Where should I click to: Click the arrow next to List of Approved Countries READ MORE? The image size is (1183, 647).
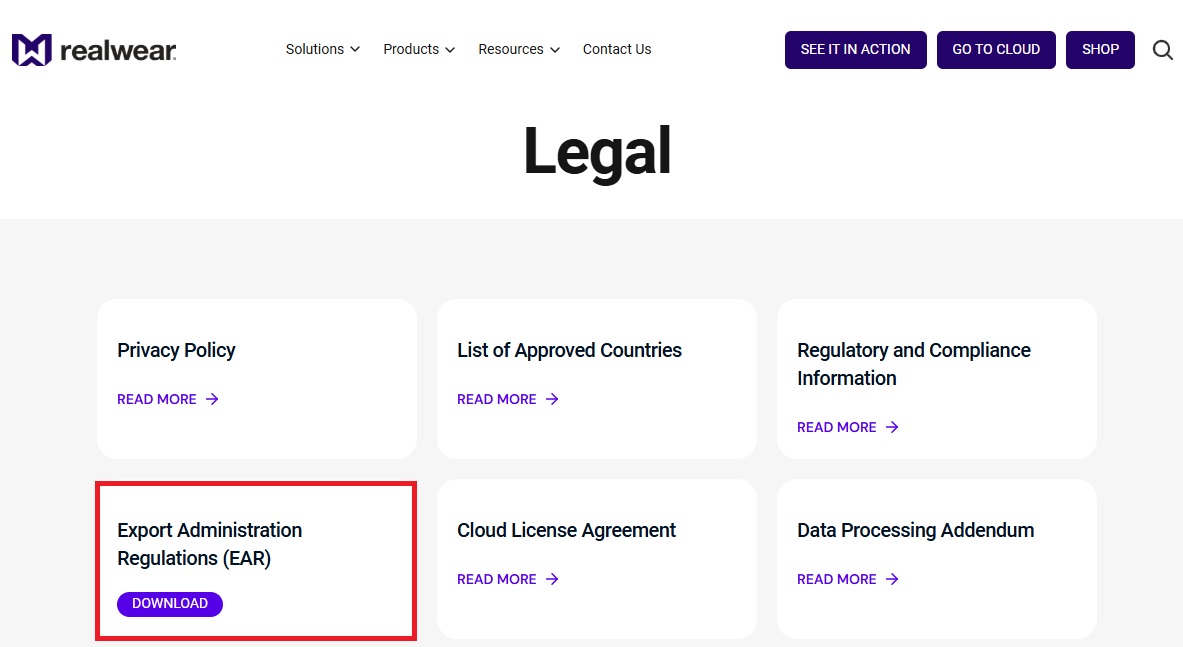click(x=551, y=399)
